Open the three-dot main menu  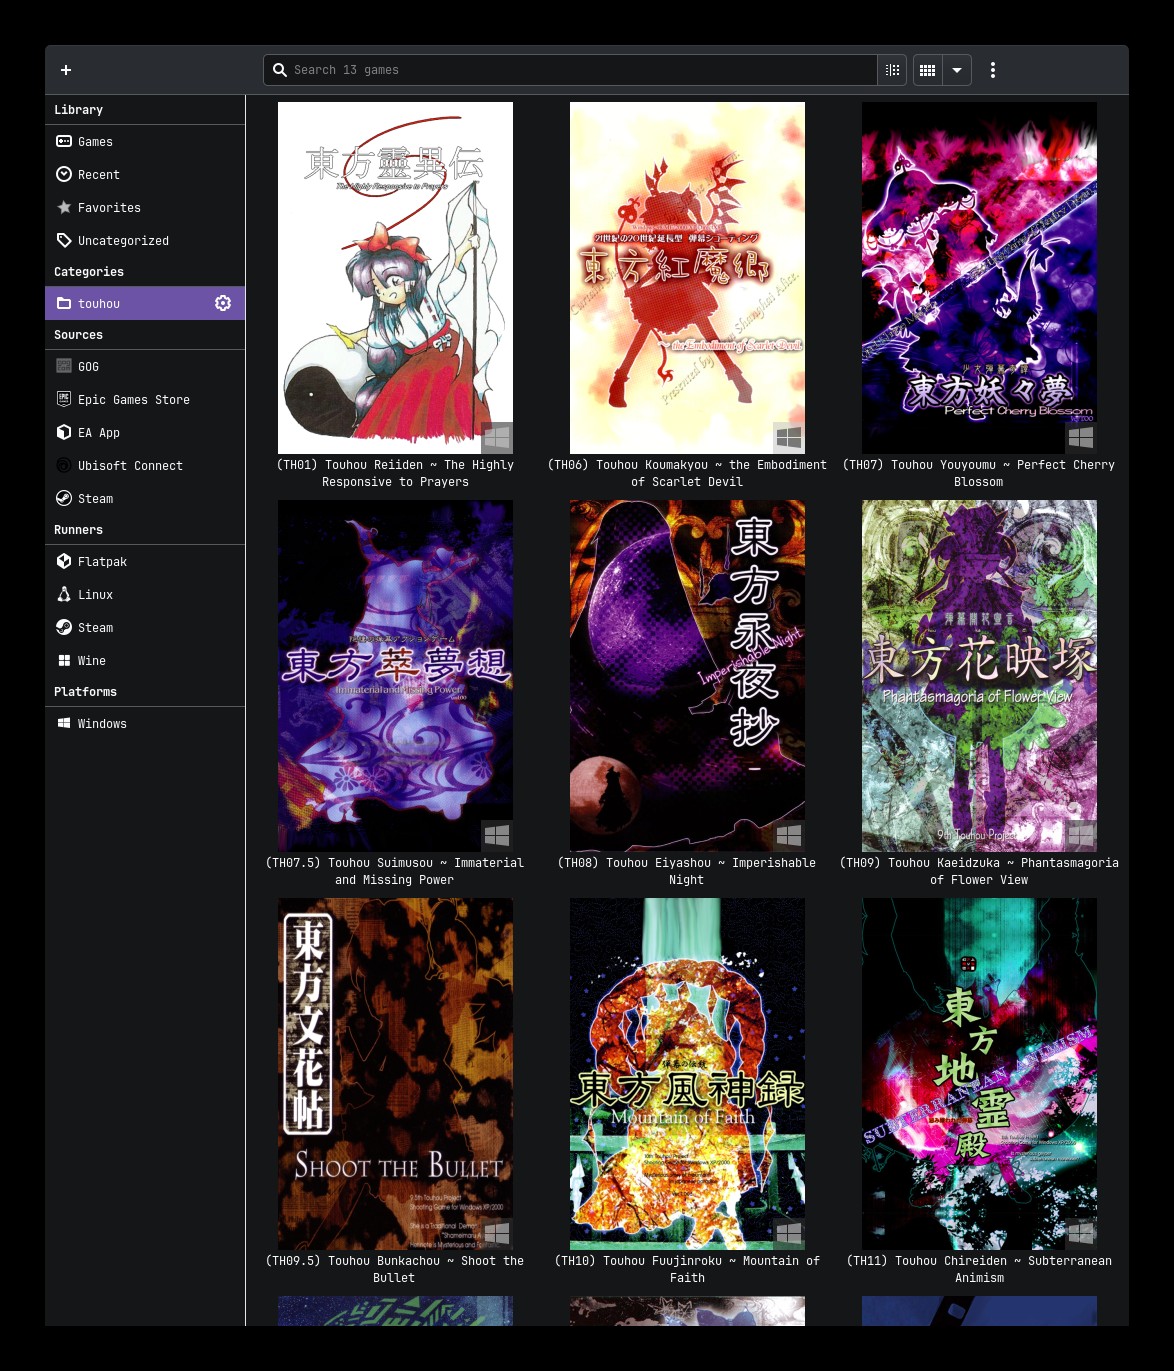[993, 70]
